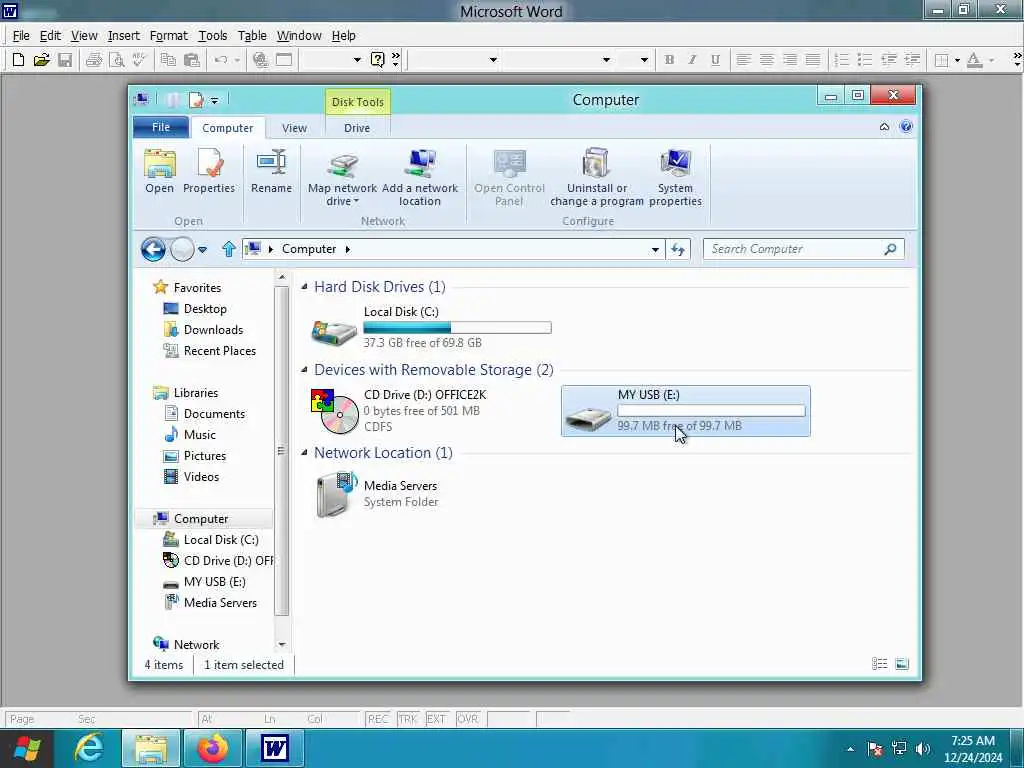This screenshot has height=768, width=1024.
Task: Click the Local Disk (C:) usage bar
Action: click(457, 328)
